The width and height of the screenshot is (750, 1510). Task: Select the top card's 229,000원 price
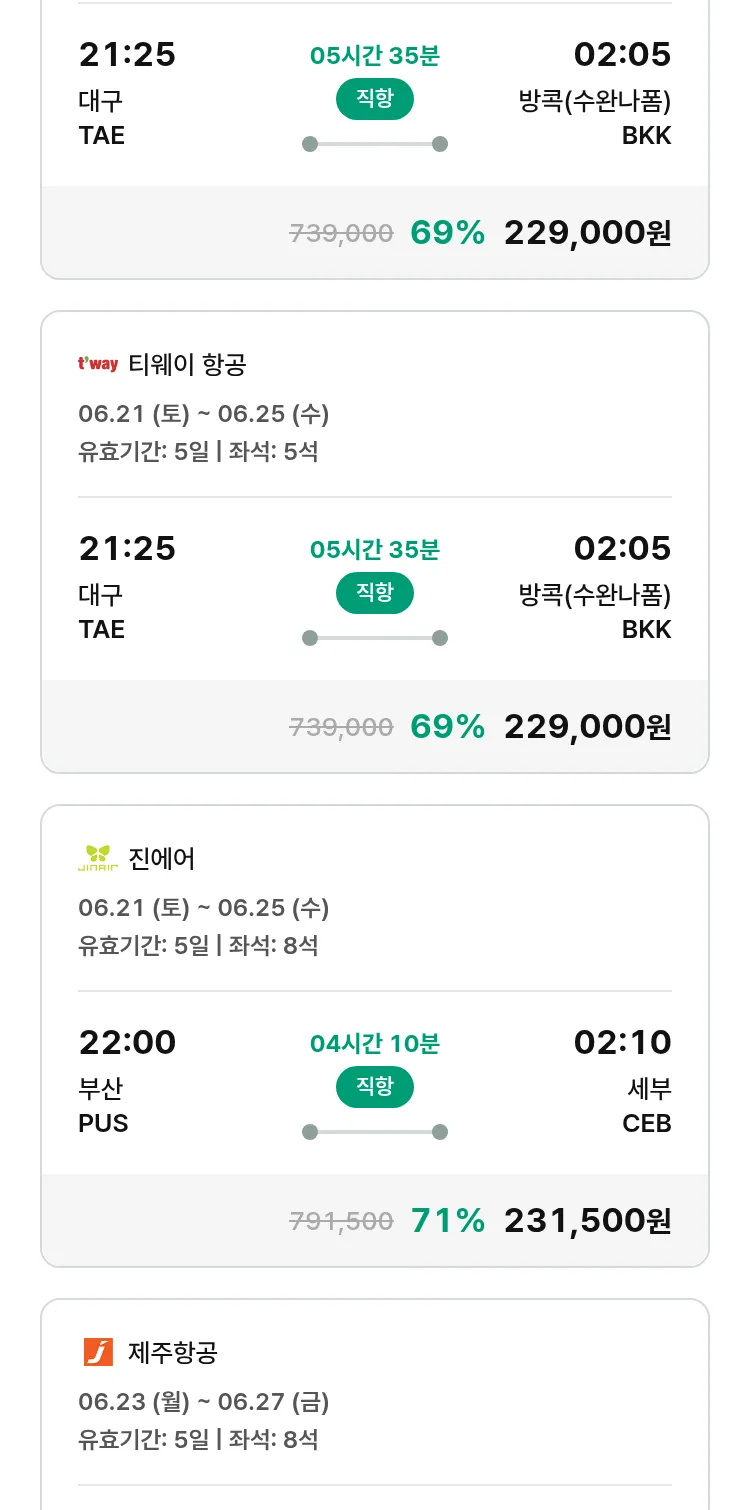588,232
